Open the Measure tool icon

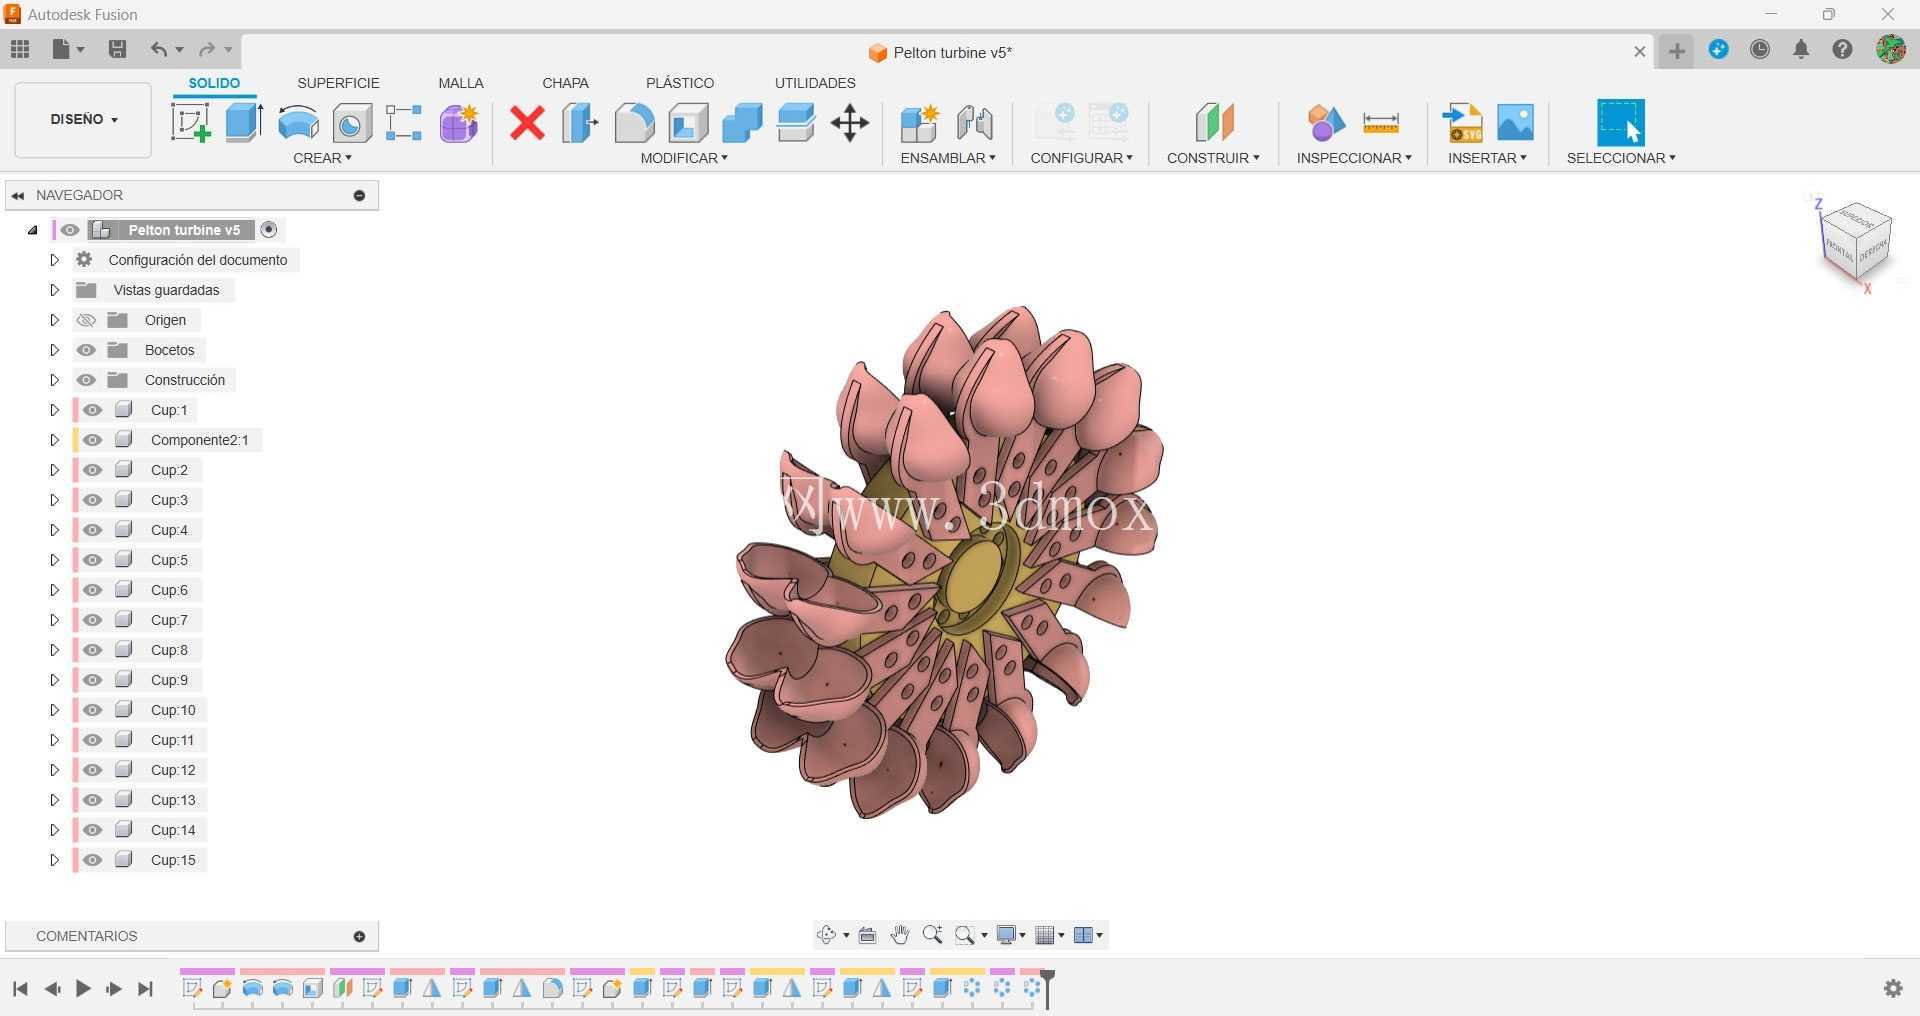click(1380, 123)
